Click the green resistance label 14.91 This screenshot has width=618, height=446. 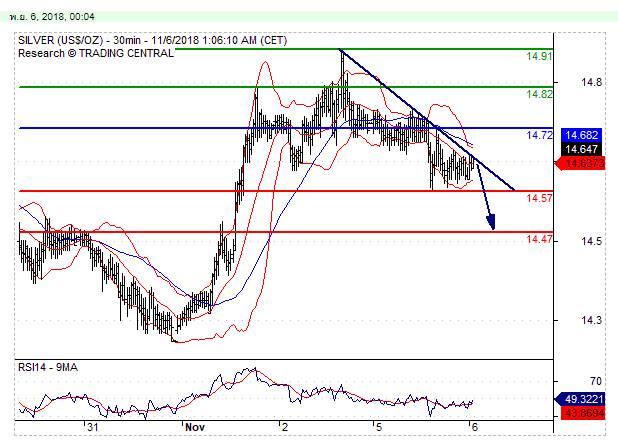[539, 56]
